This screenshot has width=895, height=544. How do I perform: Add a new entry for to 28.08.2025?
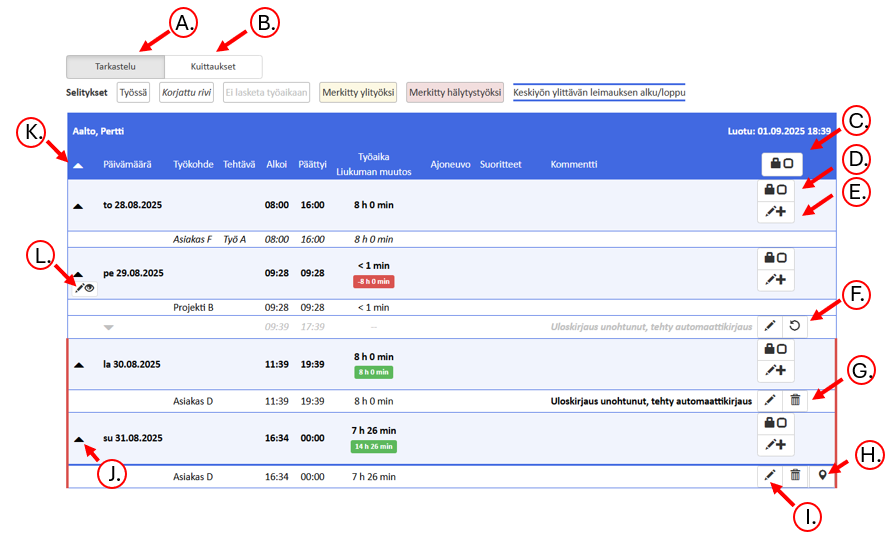tap(775, 212)
